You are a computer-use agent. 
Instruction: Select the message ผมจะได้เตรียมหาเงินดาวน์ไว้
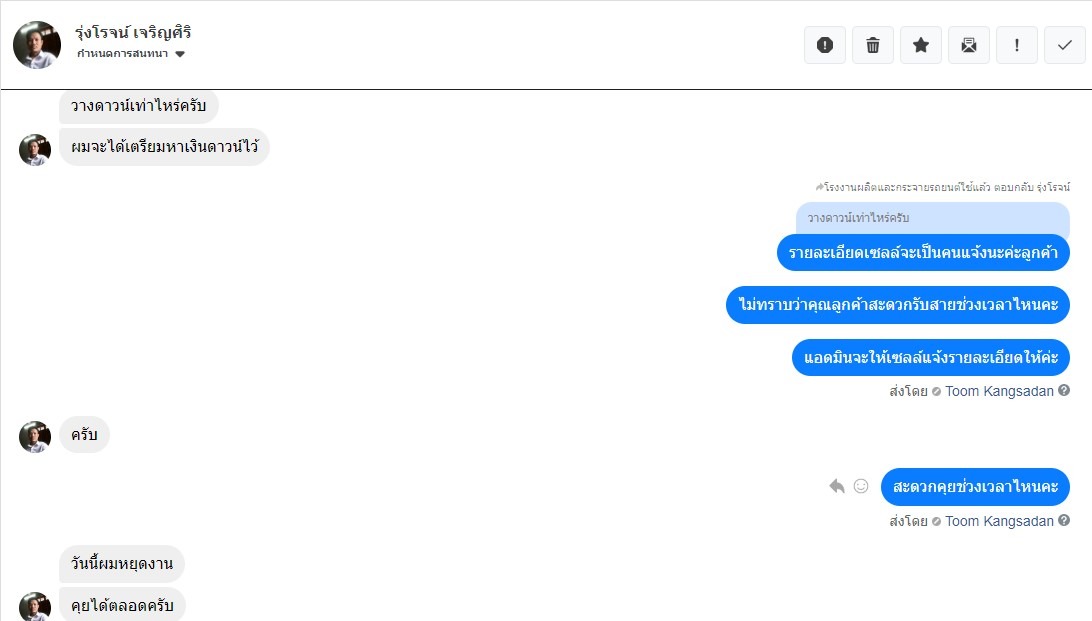164,147
